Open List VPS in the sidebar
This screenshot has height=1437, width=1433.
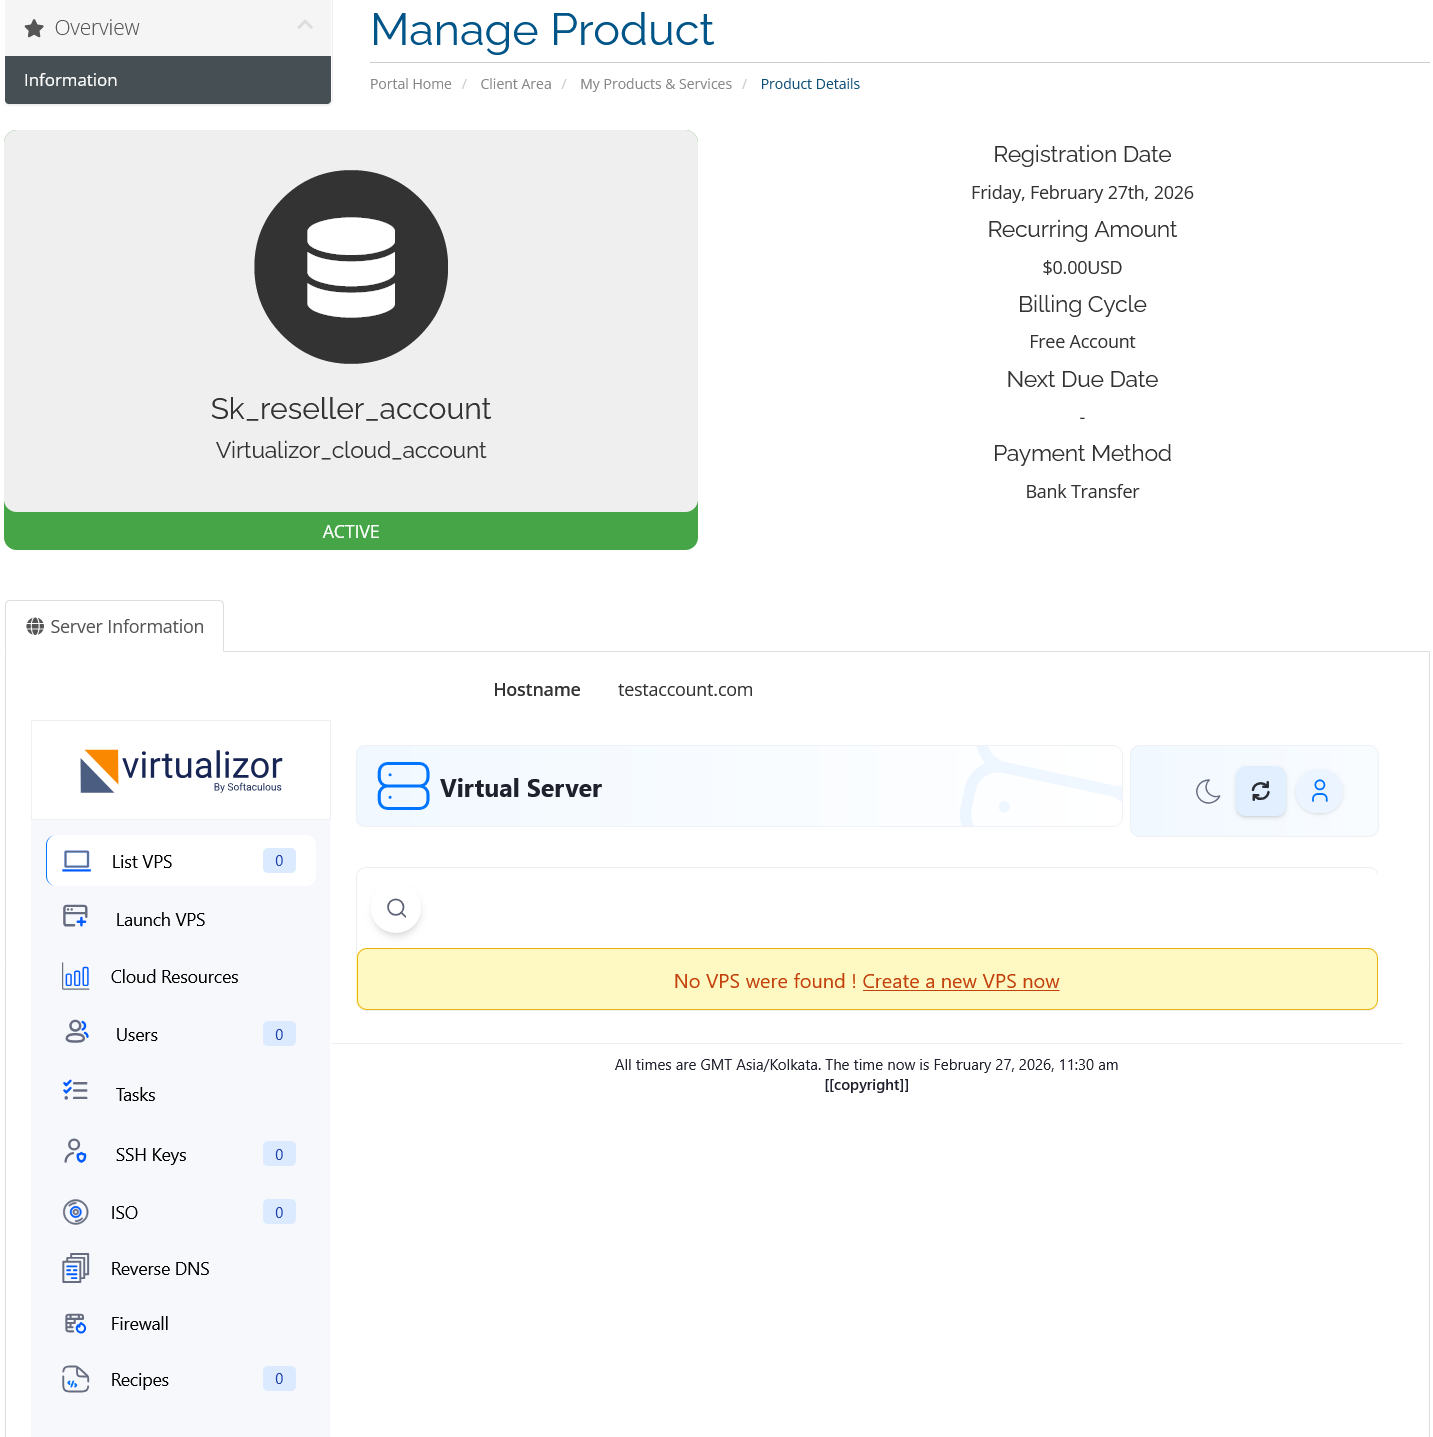[x=142, y=861]
